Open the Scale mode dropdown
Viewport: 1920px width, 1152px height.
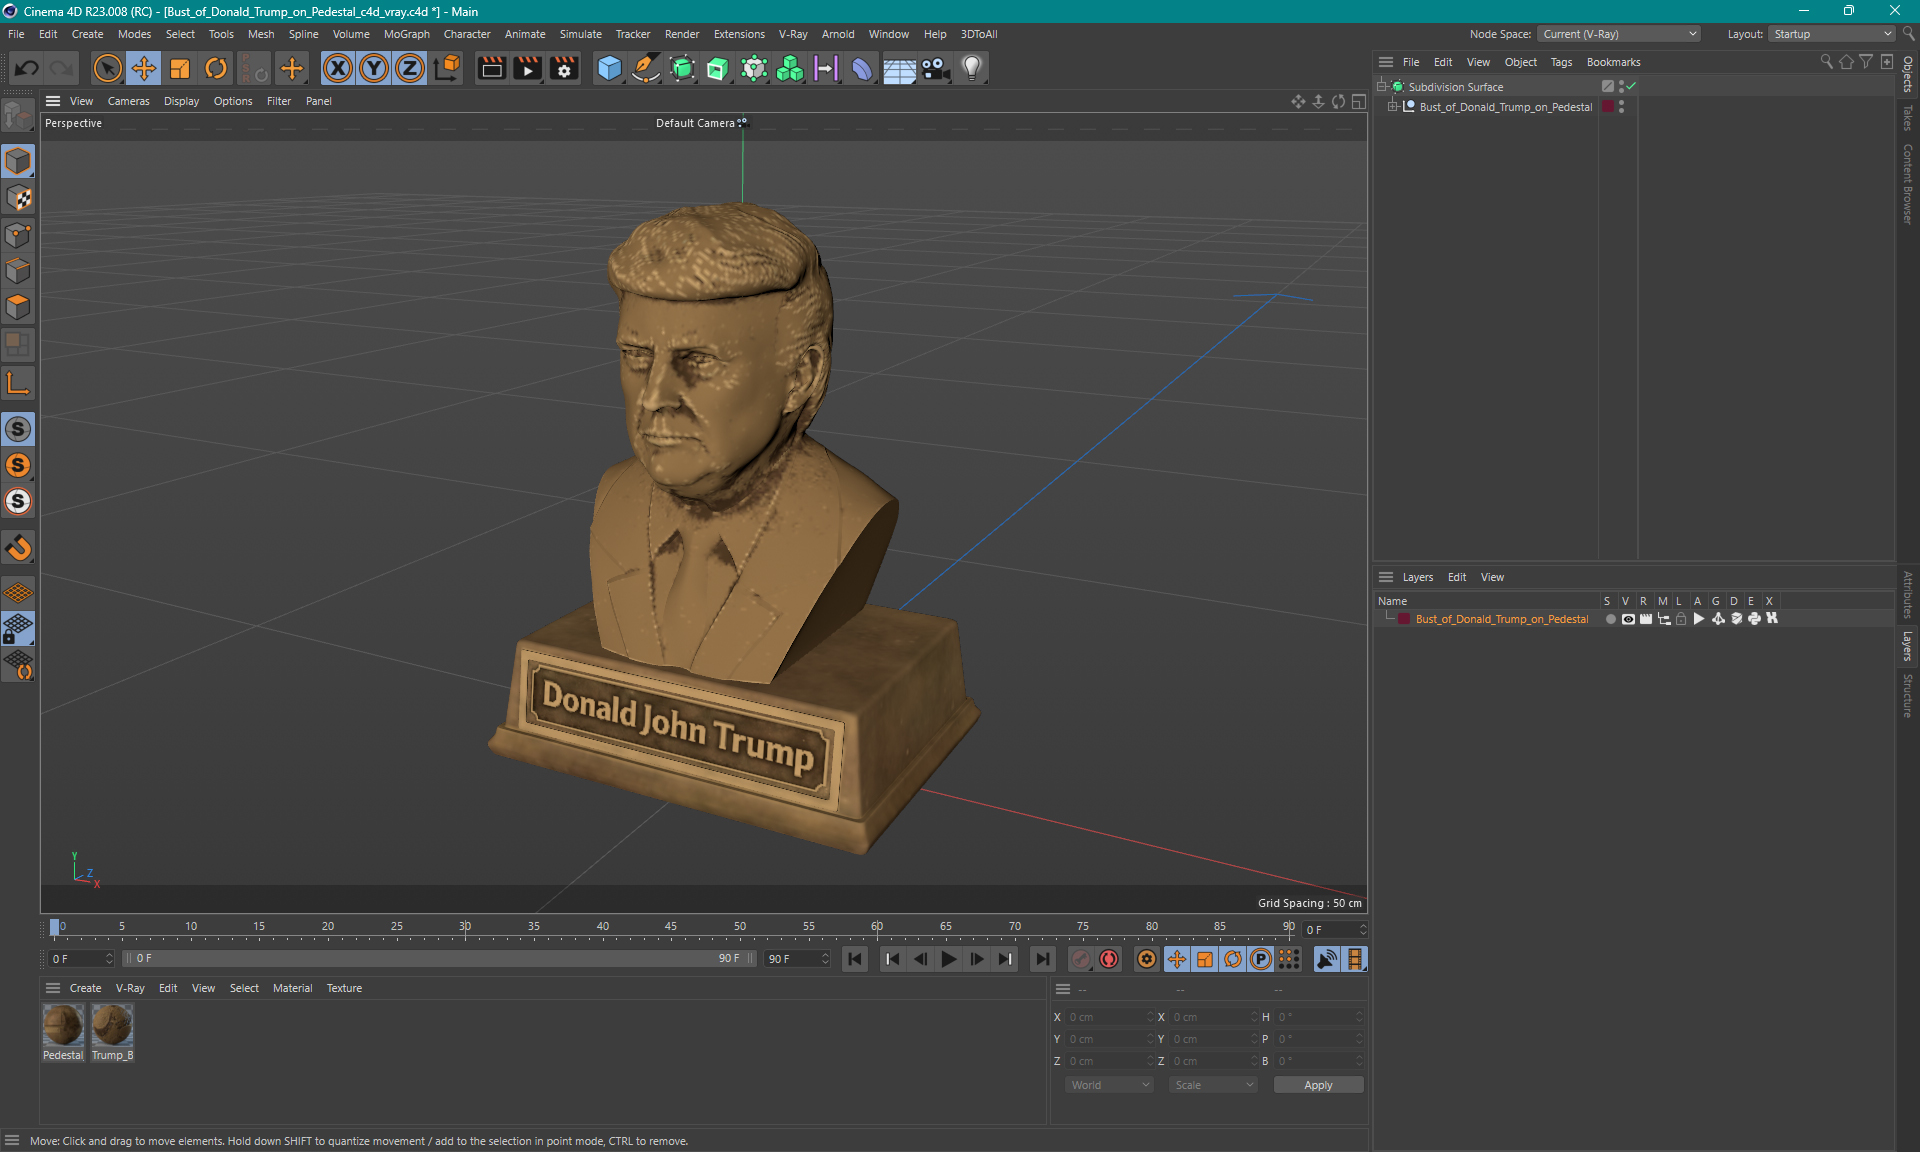(1213, 1085)
